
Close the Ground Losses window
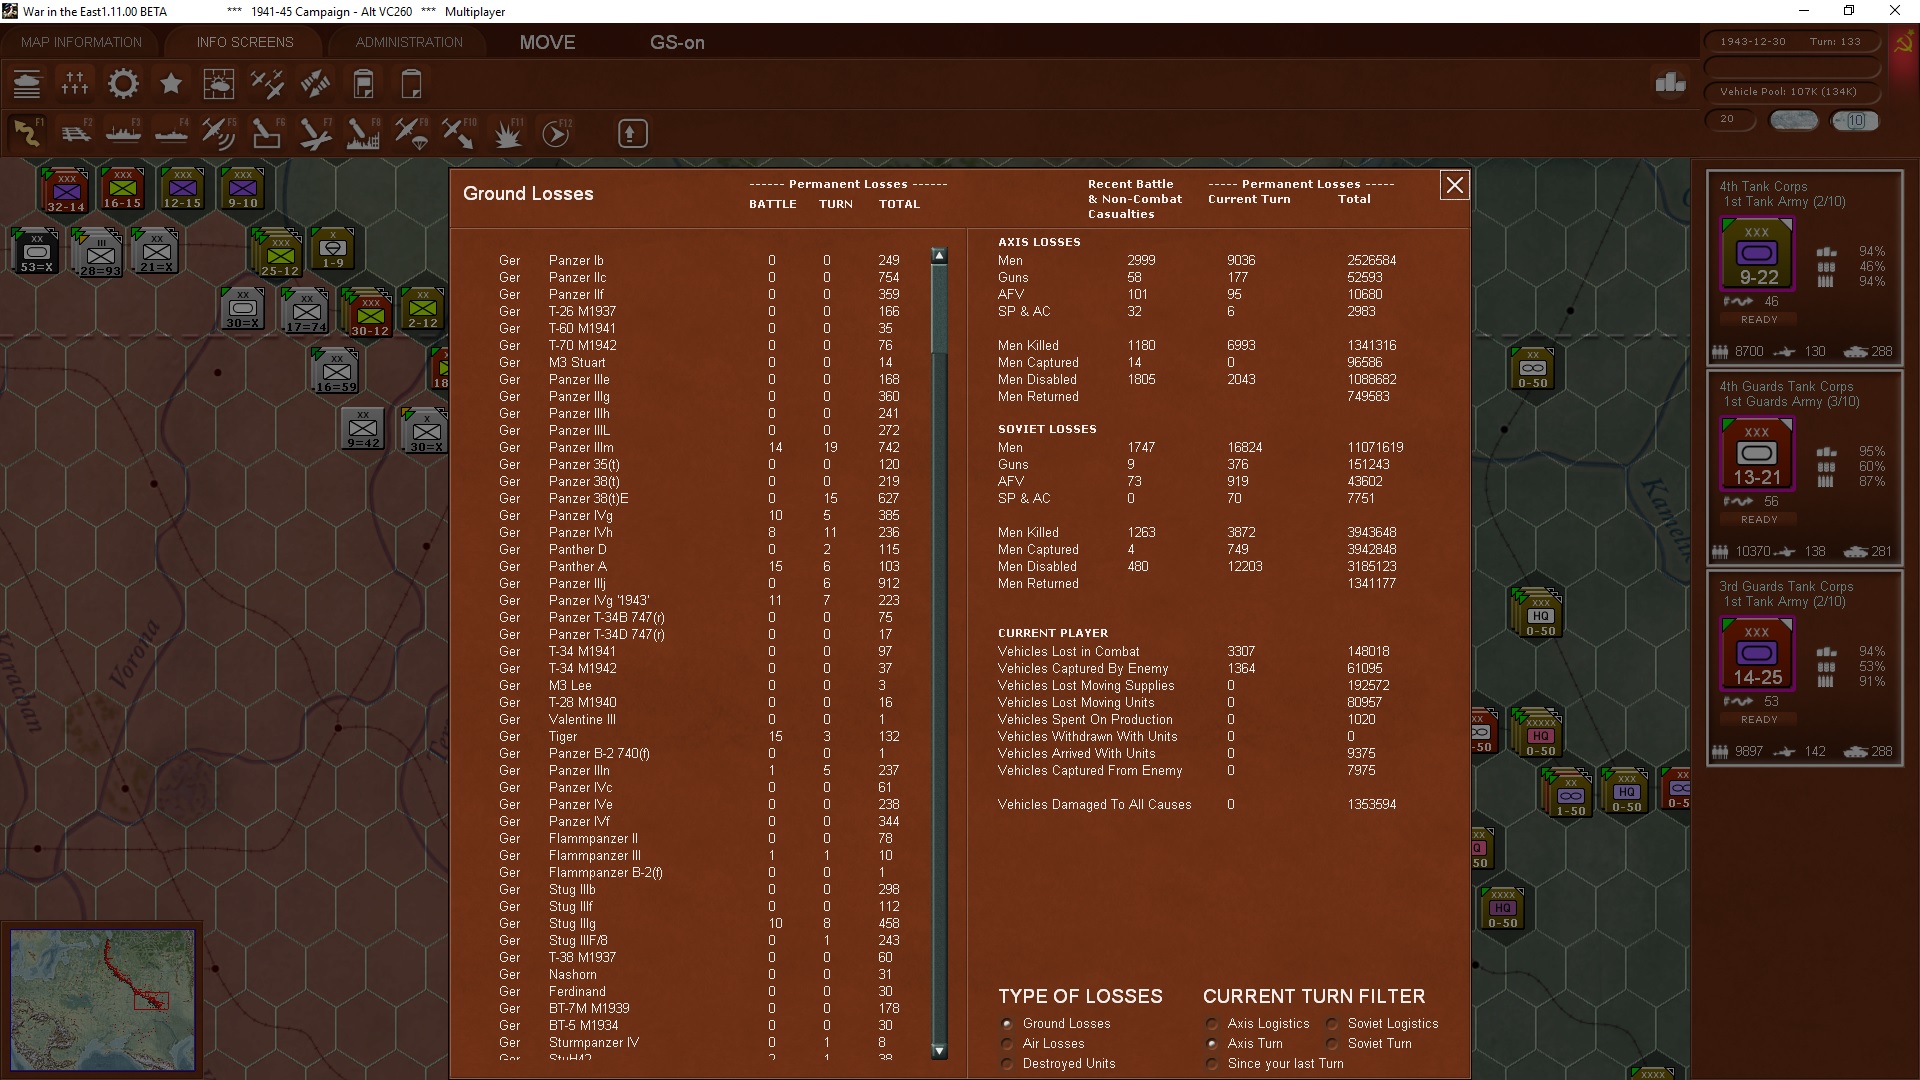pos(1454,185)
